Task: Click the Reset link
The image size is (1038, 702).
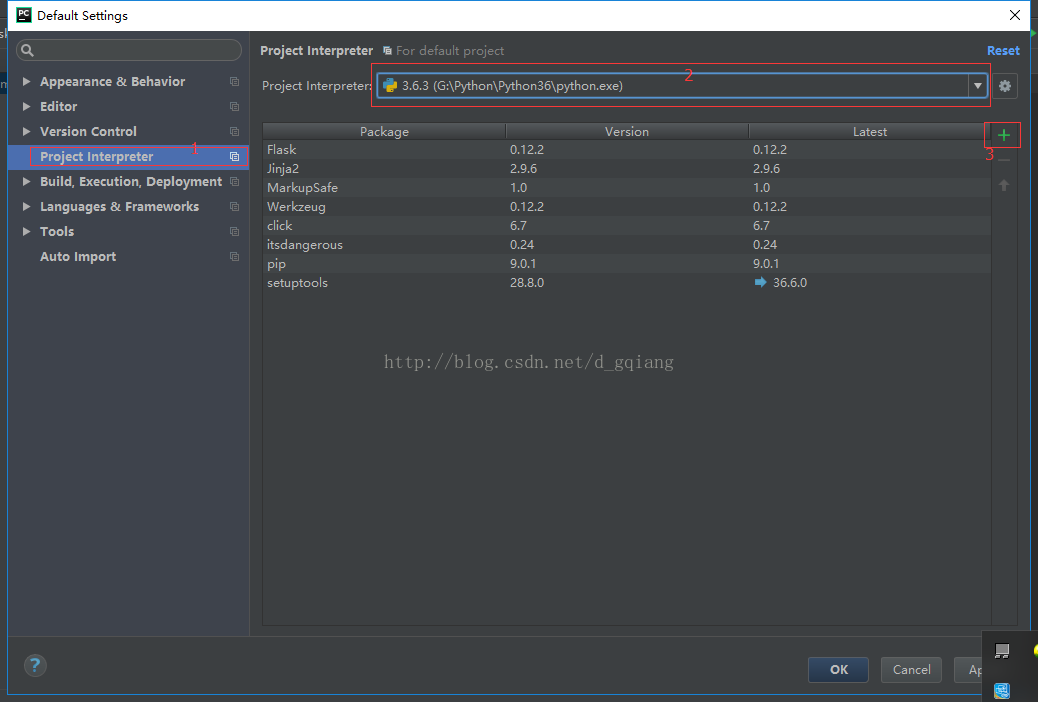Action: [x=1003, y=50]
